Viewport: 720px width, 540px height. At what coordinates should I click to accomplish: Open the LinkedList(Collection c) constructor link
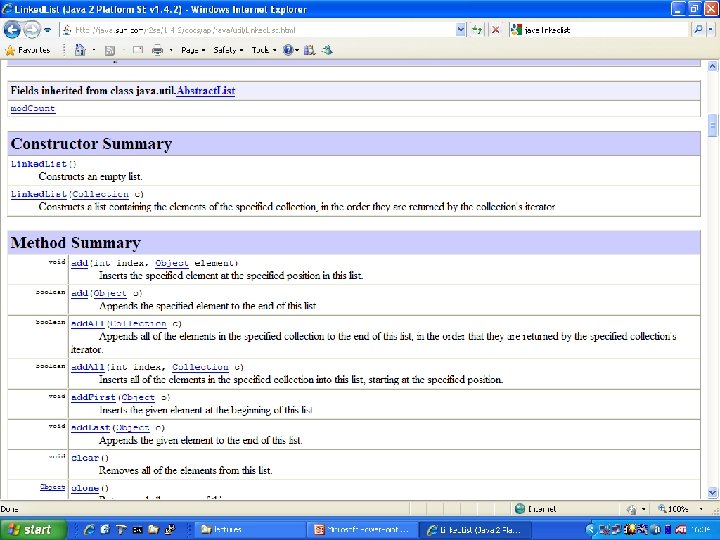coord(39,194)
